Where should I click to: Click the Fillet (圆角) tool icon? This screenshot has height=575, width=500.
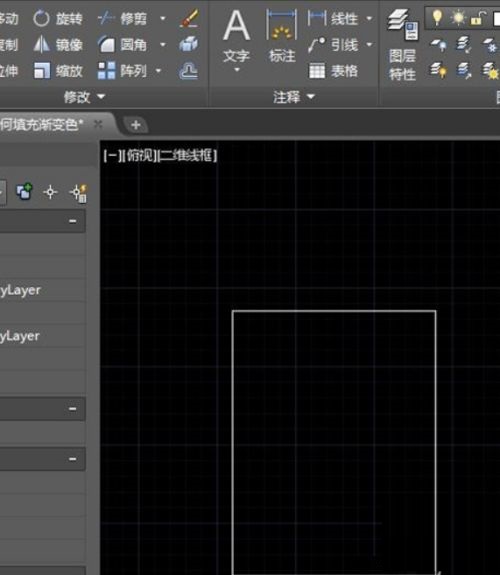[x=106, y=45]
